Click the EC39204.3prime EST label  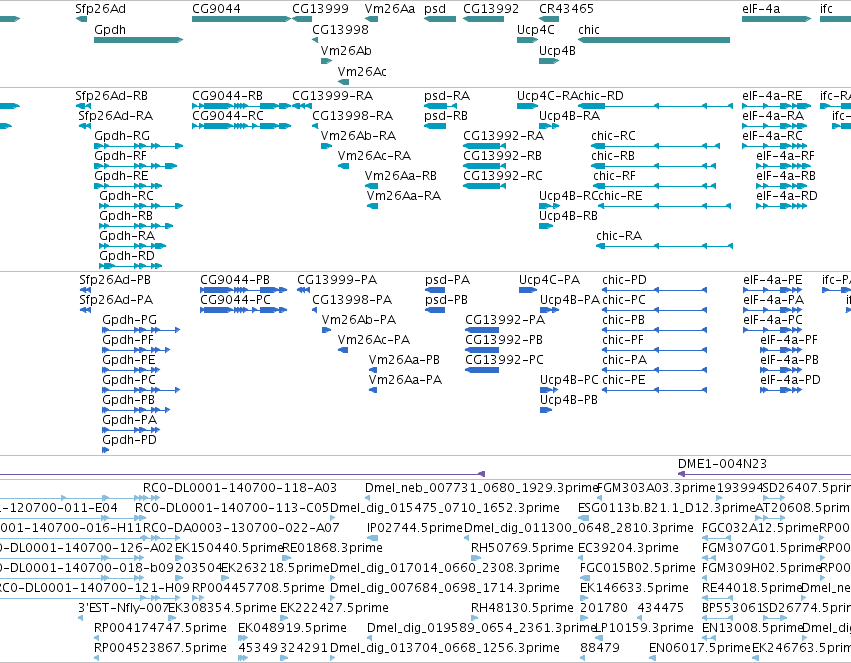[x=628, y=548]
